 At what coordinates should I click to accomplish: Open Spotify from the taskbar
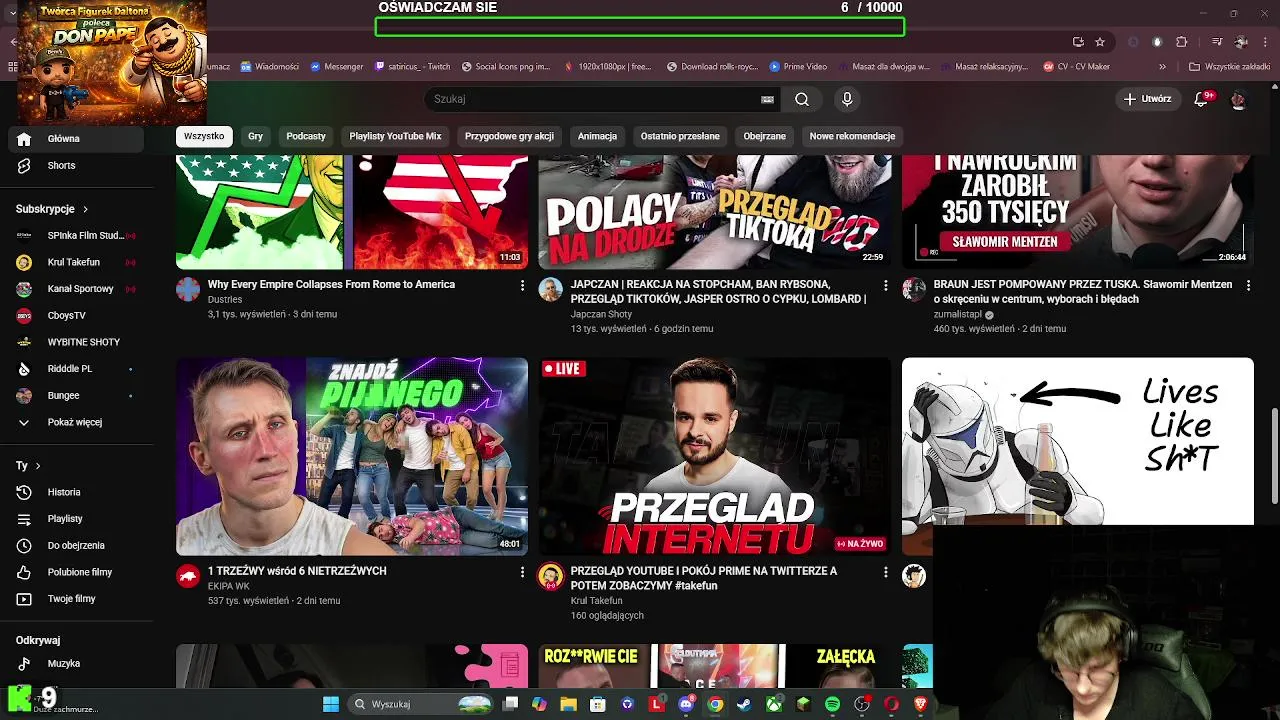(x=832, y=704)
